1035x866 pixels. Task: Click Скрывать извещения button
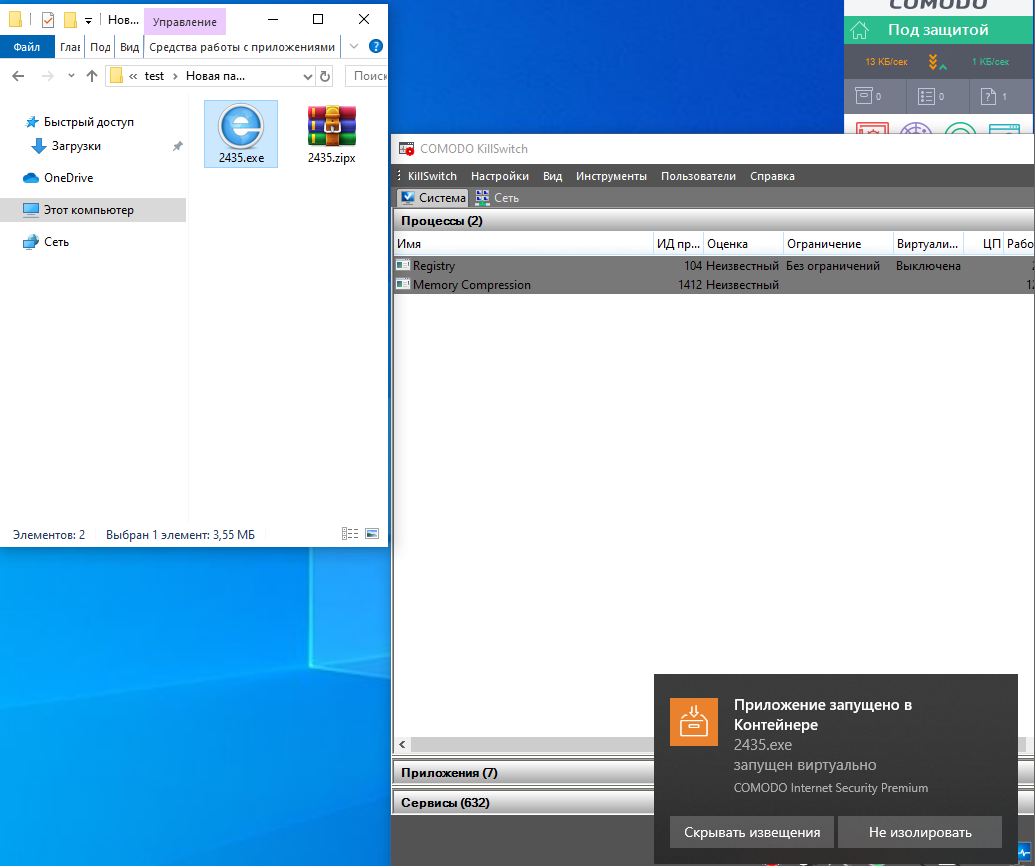(752, 832)
